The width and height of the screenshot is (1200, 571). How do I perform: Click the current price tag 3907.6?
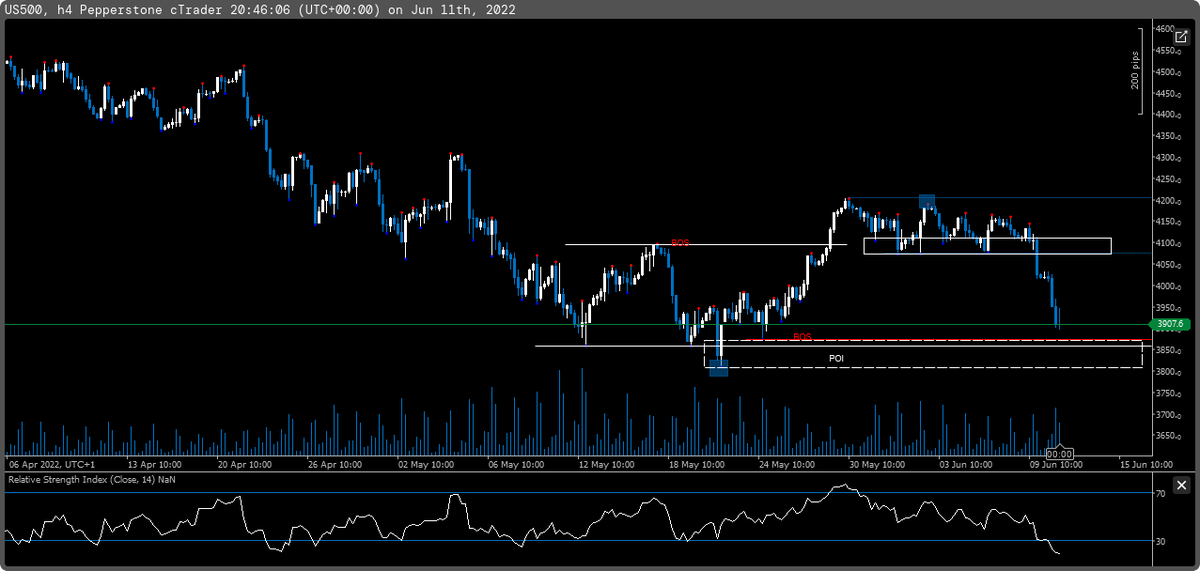(x=1169, y=324)
